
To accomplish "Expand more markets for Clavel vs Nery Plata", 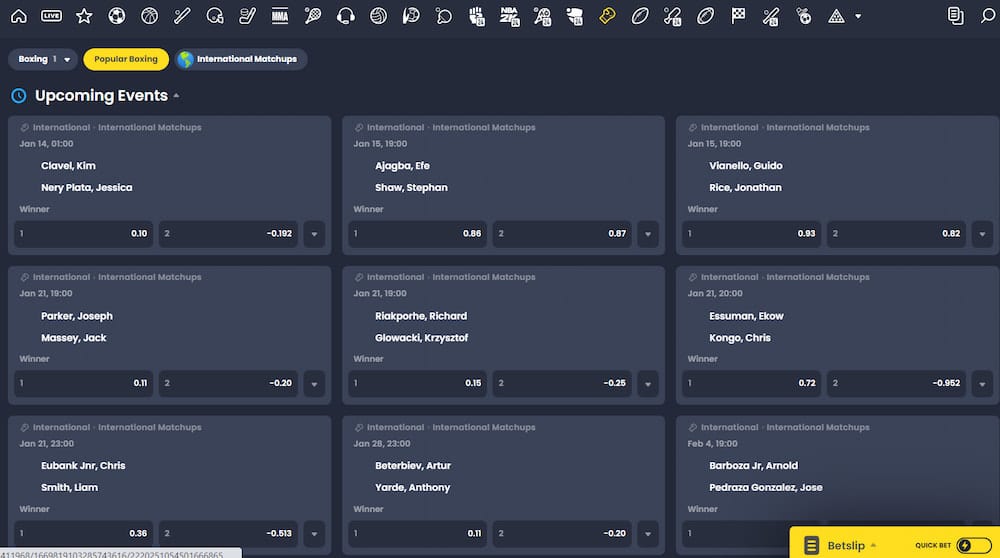I will (x=314, y=234).
